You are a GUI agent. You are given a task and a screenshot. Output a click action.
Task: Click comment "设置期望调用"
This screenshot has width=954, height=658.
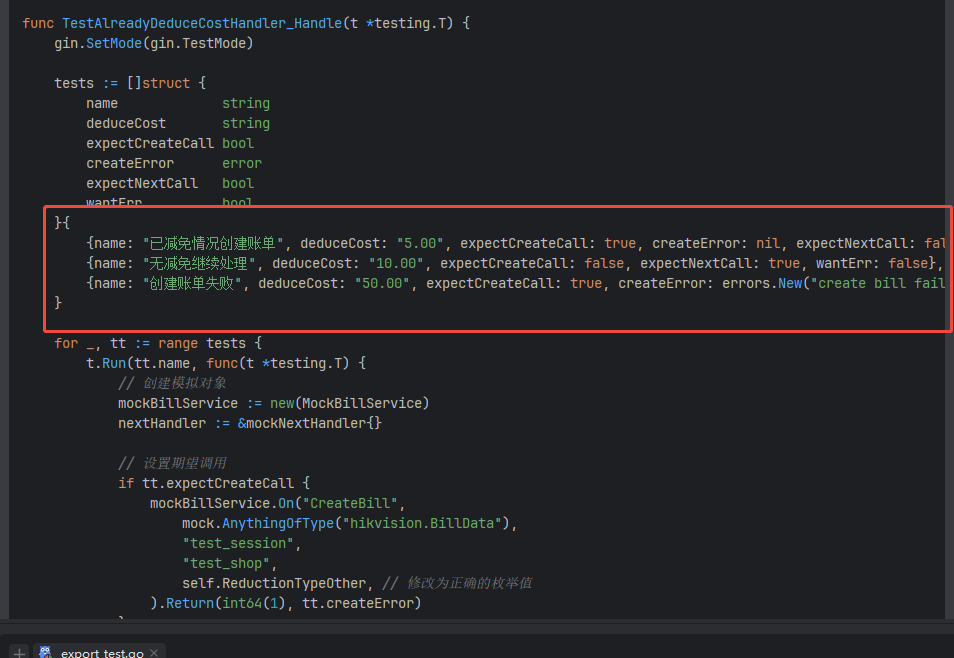pyautogui.click(x=184, y=464)
